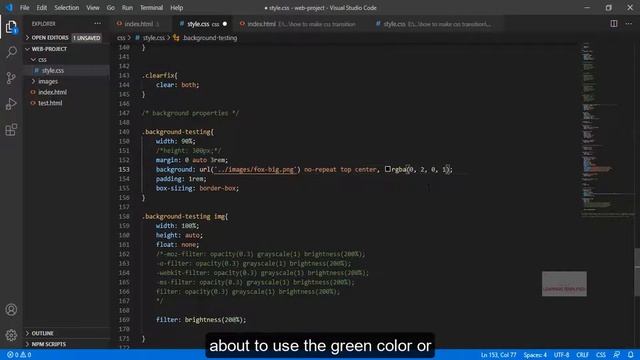The image size is (640, 360).
Task: Open the Explorer view in activity bar
Action: 11,27
